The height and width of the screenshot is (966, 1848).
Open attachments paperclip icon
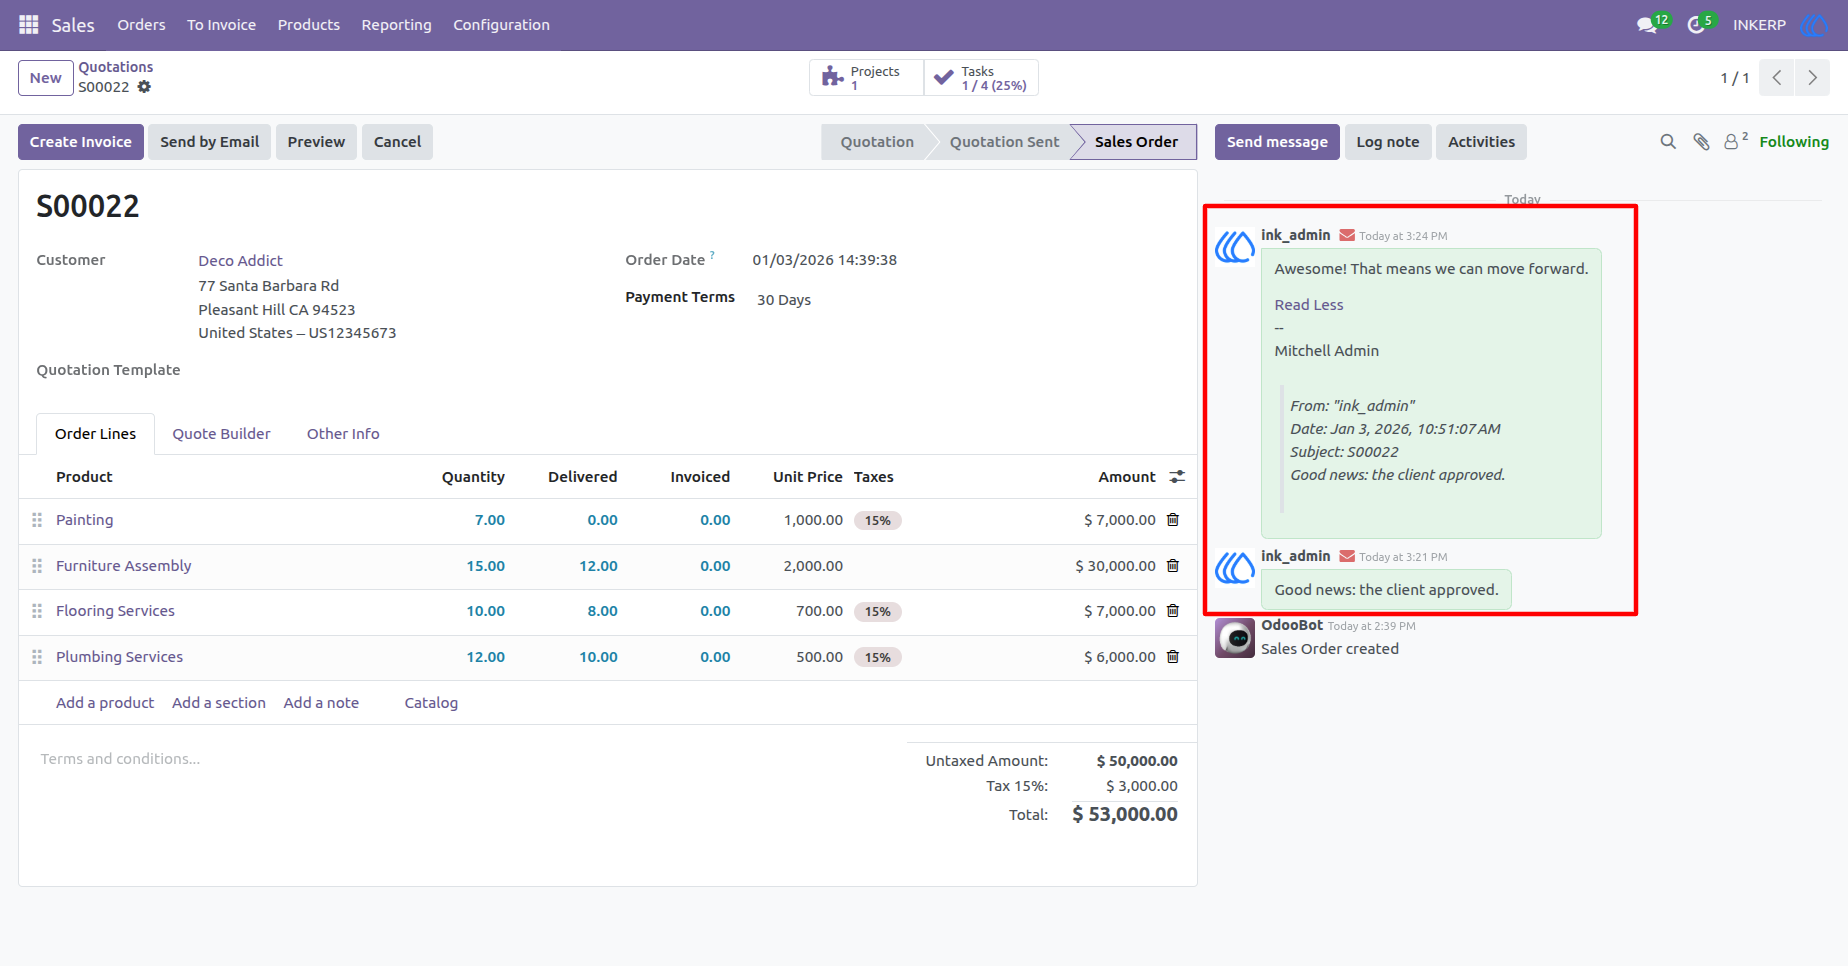1701,142
